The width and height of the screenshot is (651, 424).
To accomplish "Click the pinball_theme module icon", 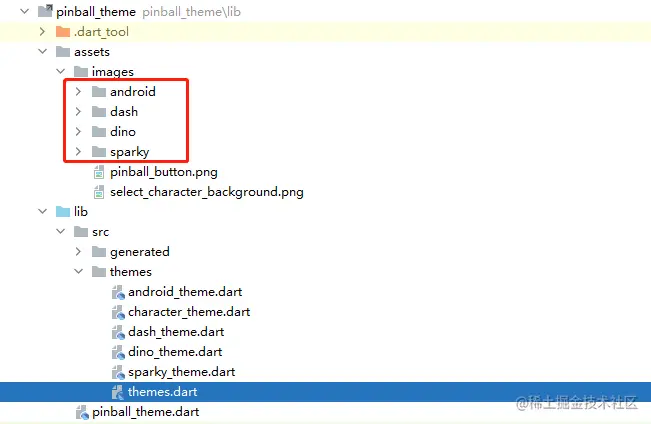I will pos(45,11).
